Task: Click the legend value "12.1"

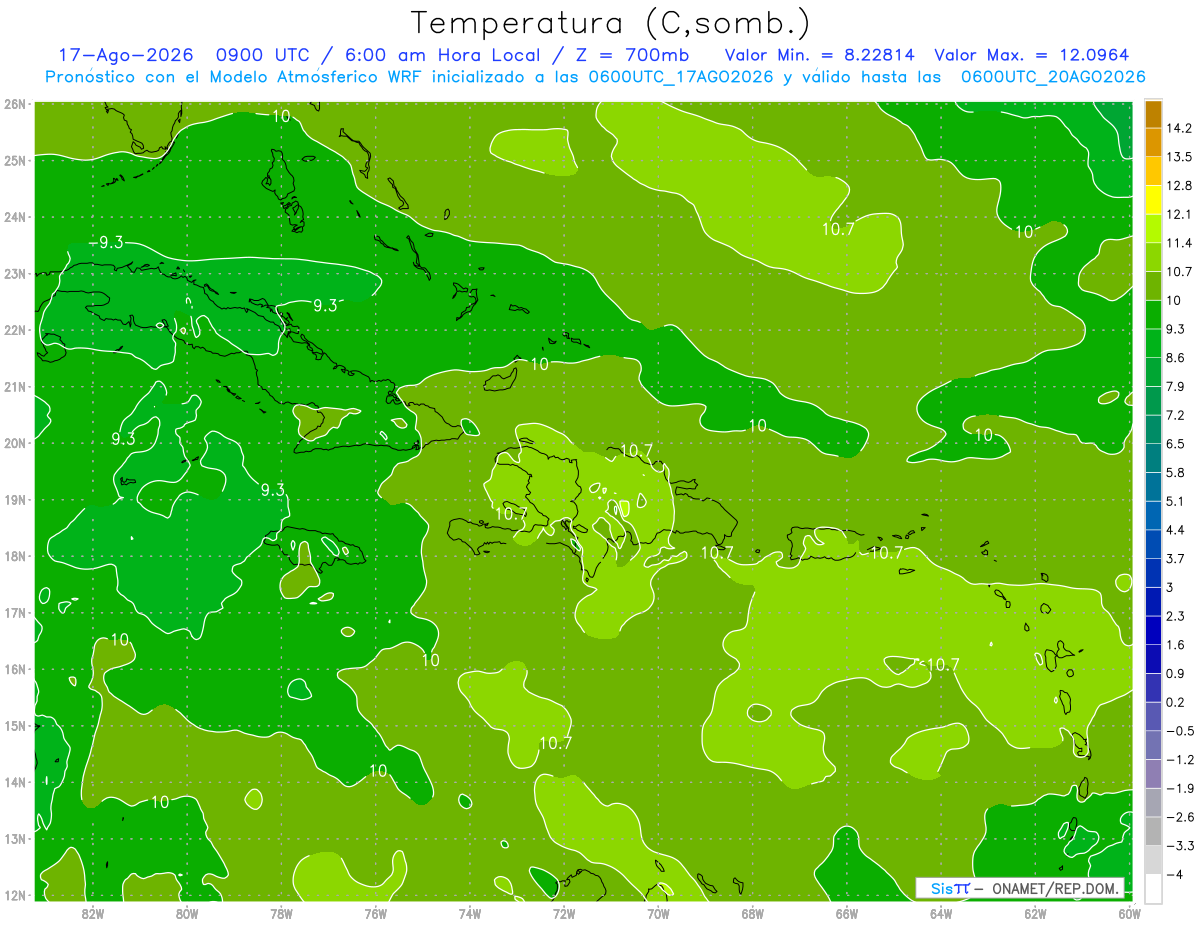Action: pyautogui.click(x=1179, y=214)
